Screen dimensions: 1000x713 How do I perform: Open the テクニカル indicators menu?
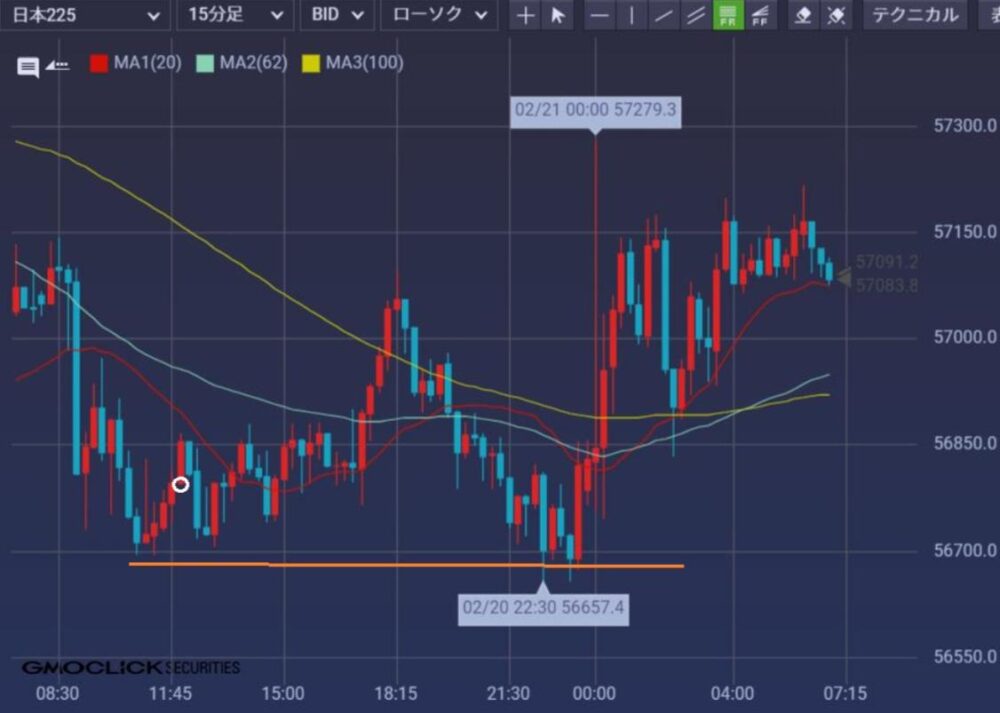(x=915, y=15)
